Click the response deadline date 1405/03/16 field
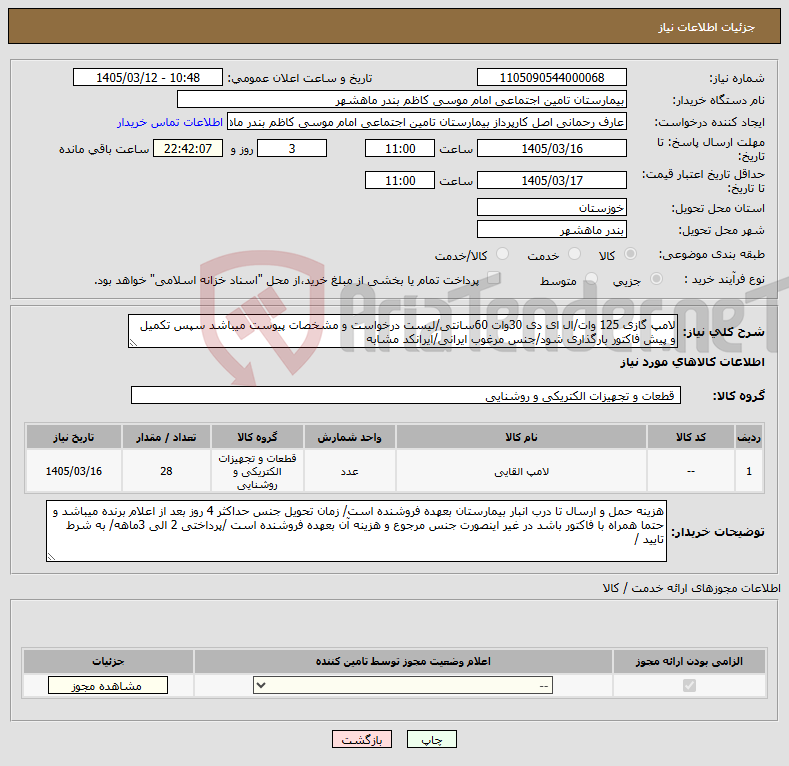Screen dimensions: 789x766 coord(551,148)
